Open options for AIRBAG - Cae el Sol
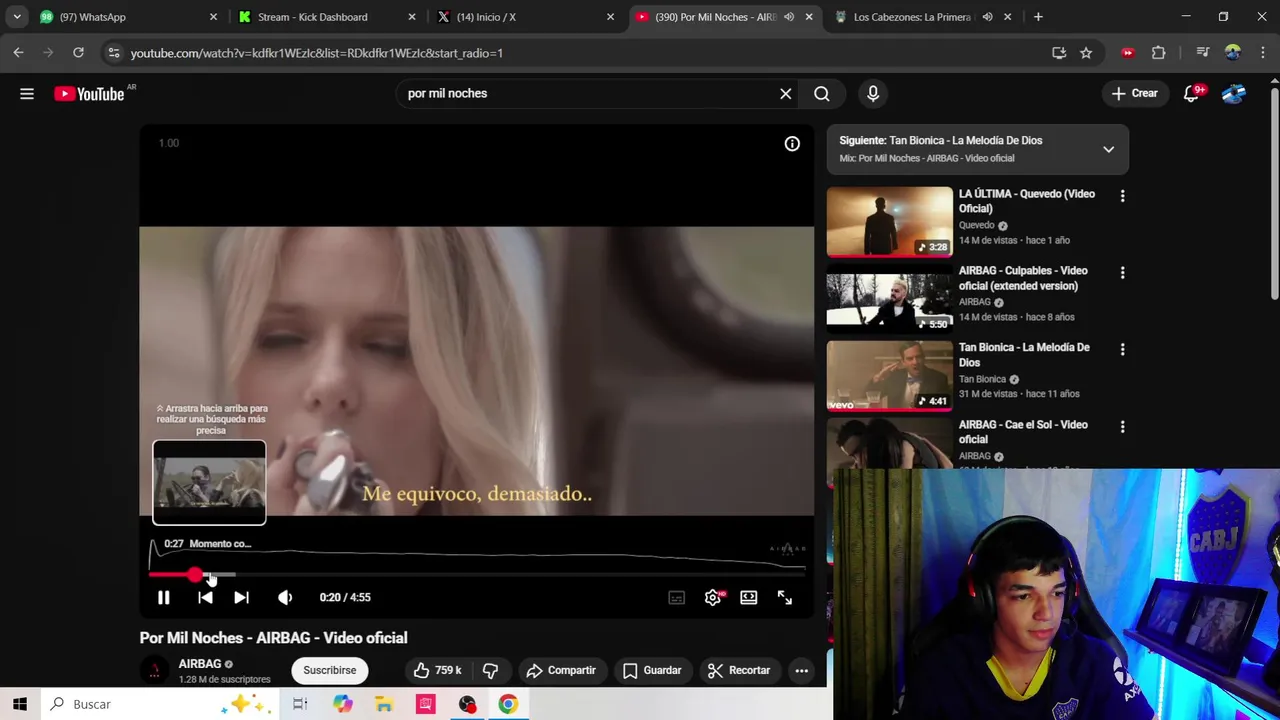Screen dimensions: 1280x720 coord(1122,427)
